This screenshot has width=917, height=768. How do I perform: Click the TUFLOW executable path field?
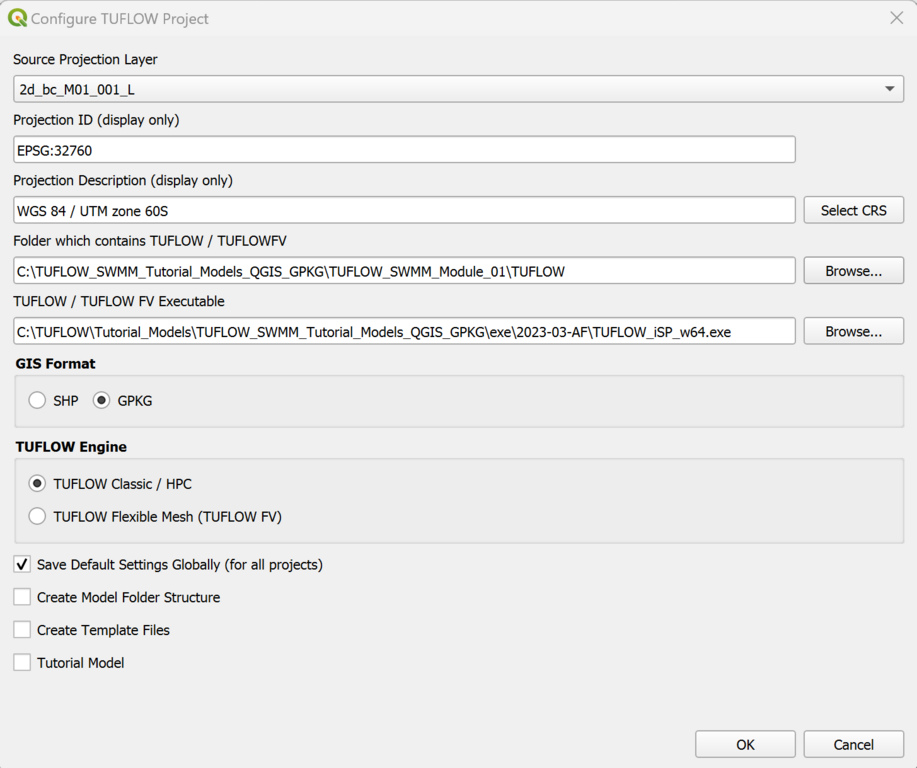(x=404, y=331)
